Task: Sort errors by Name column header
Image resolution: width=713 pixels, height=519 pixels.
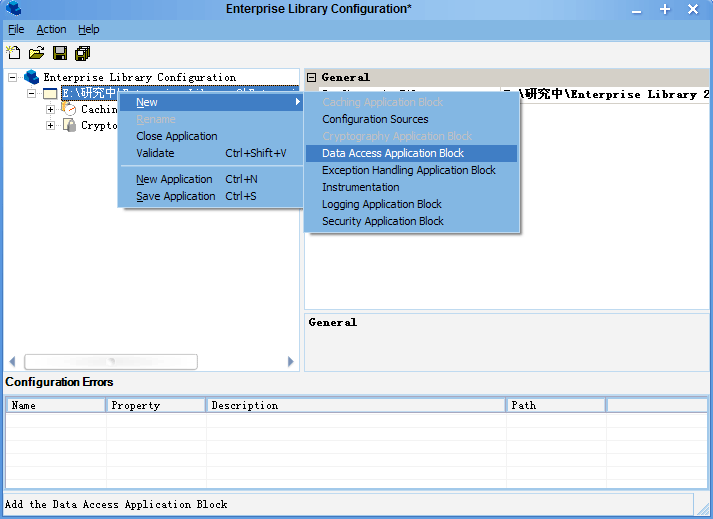Action: [x=55, y=405]
